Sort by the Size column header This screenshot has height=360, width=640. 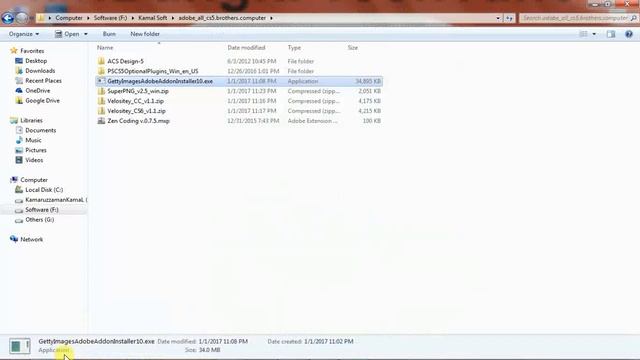tap(353, 48)
